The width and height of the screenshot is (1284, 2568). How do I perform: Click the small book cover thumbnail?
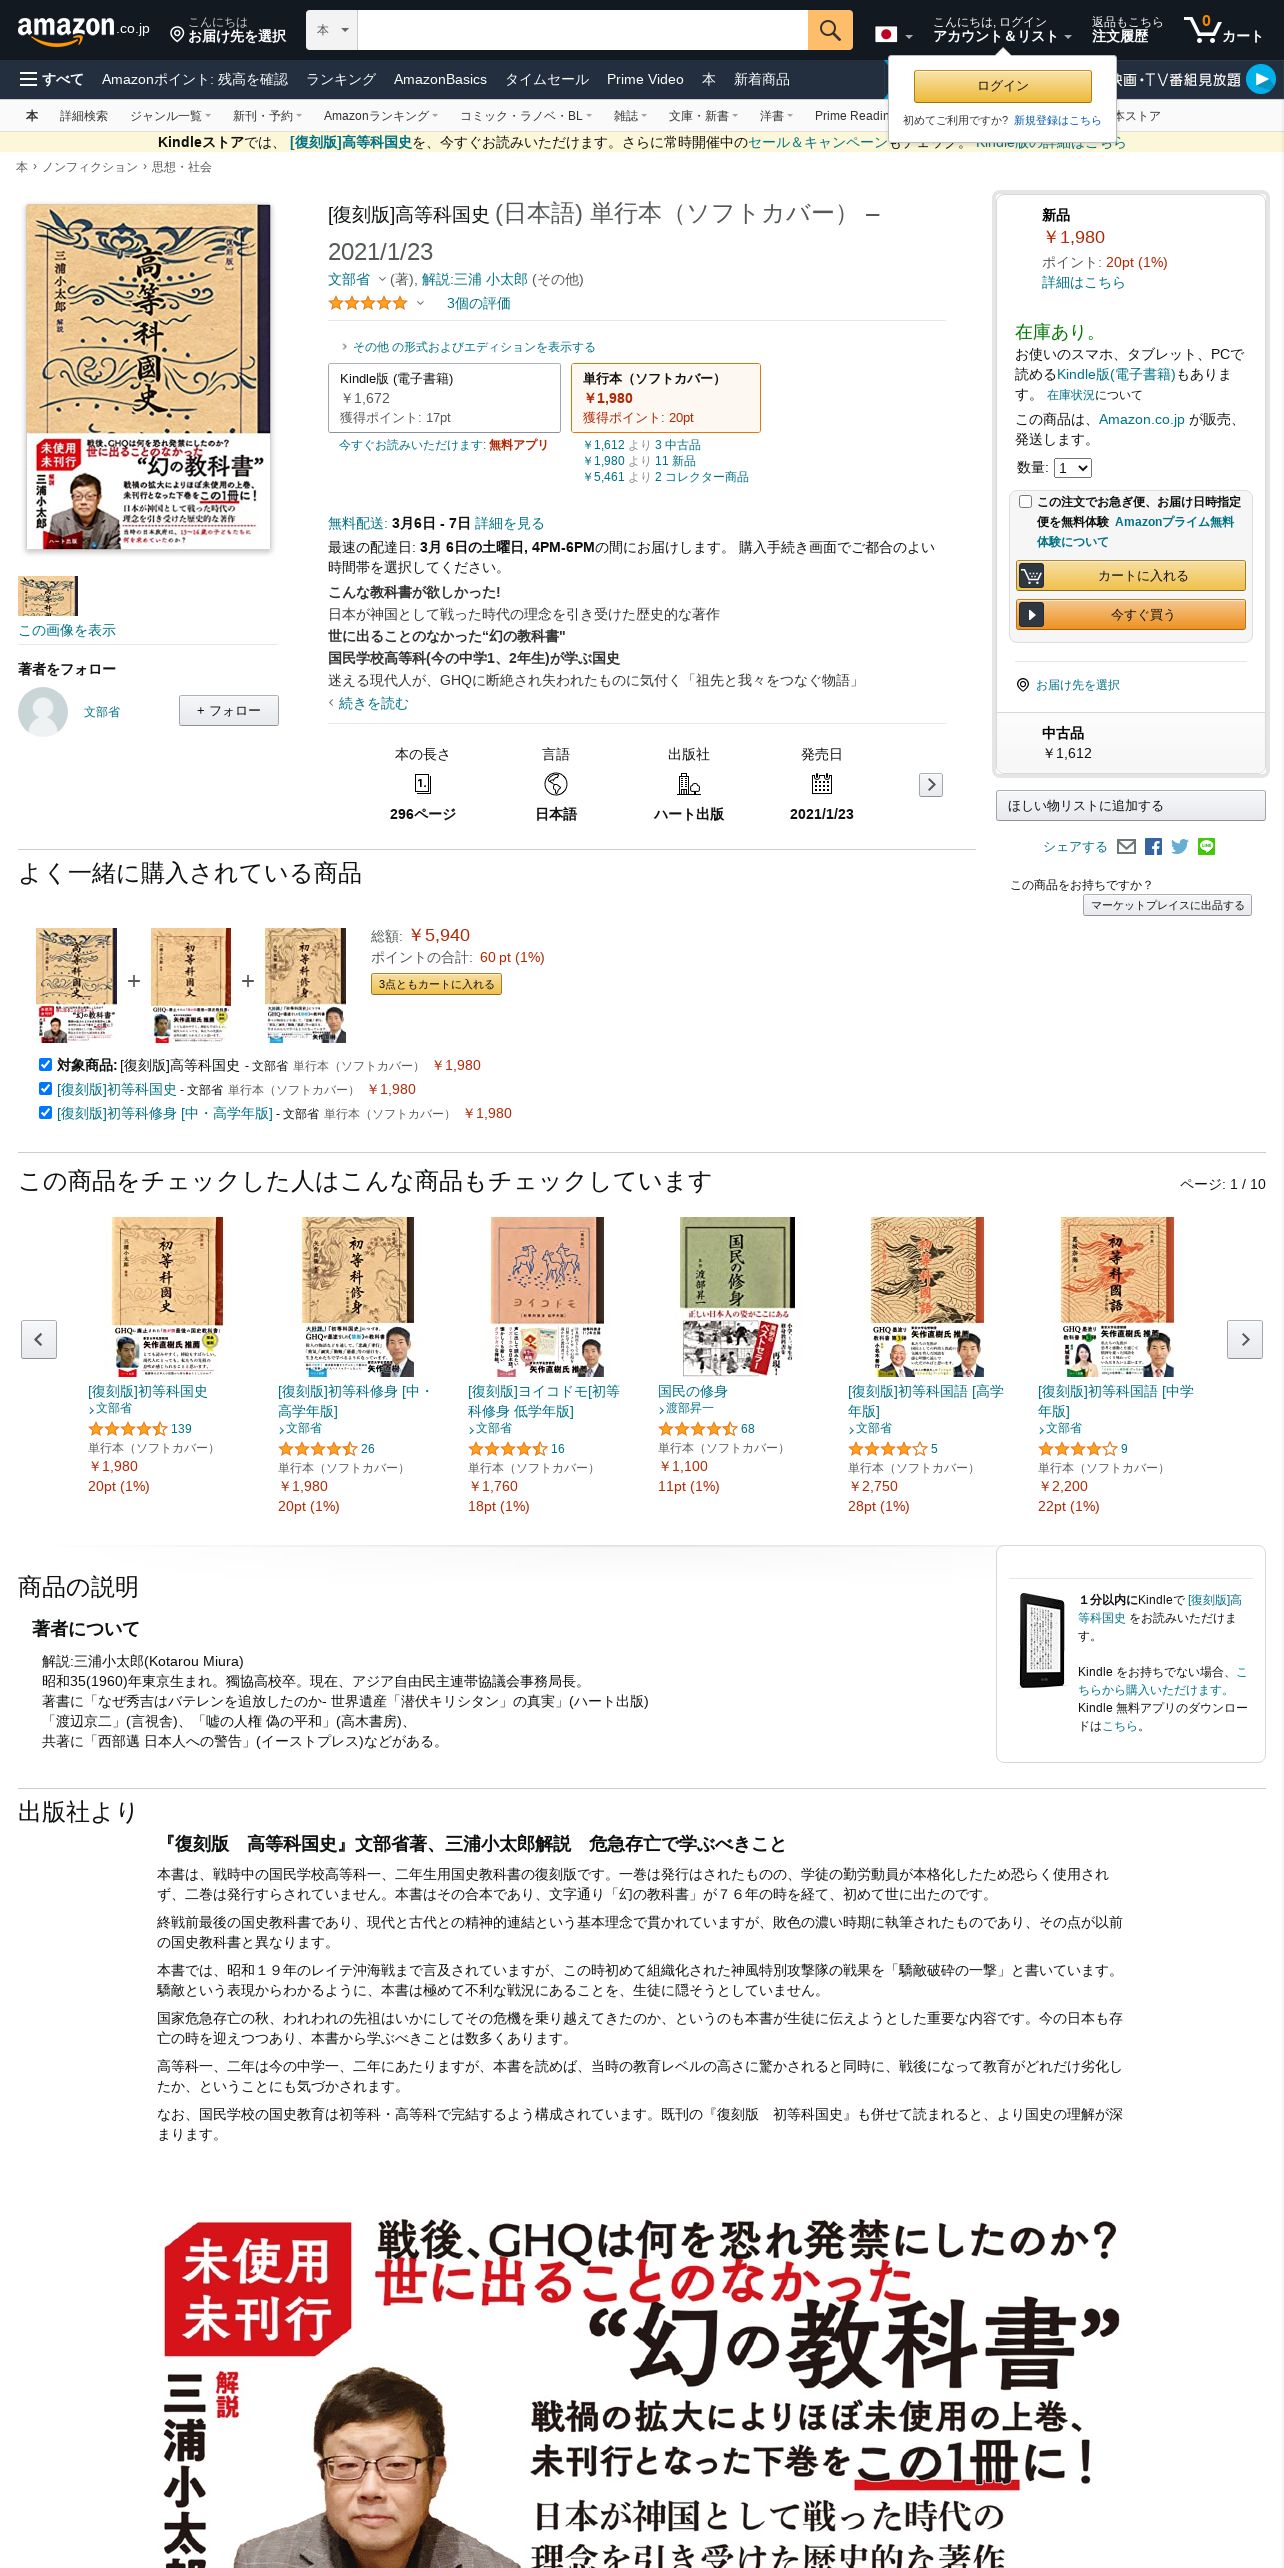pyautogui.click(x=47, y=597)
